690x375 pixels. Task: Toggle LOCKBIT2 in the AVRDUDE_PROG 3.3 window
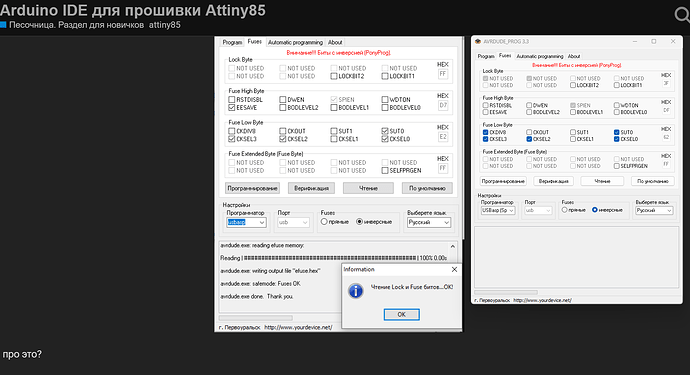(x=573, y=85)
